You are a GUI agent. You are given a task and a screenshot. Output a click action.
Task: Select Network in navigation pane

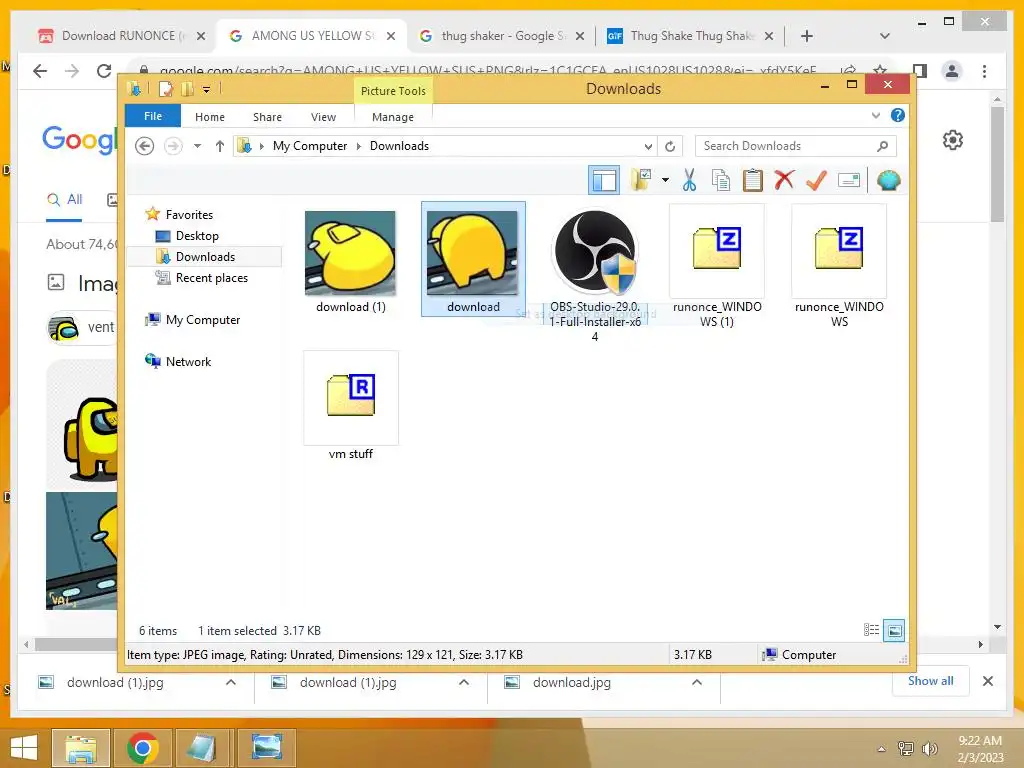point(188,362)
